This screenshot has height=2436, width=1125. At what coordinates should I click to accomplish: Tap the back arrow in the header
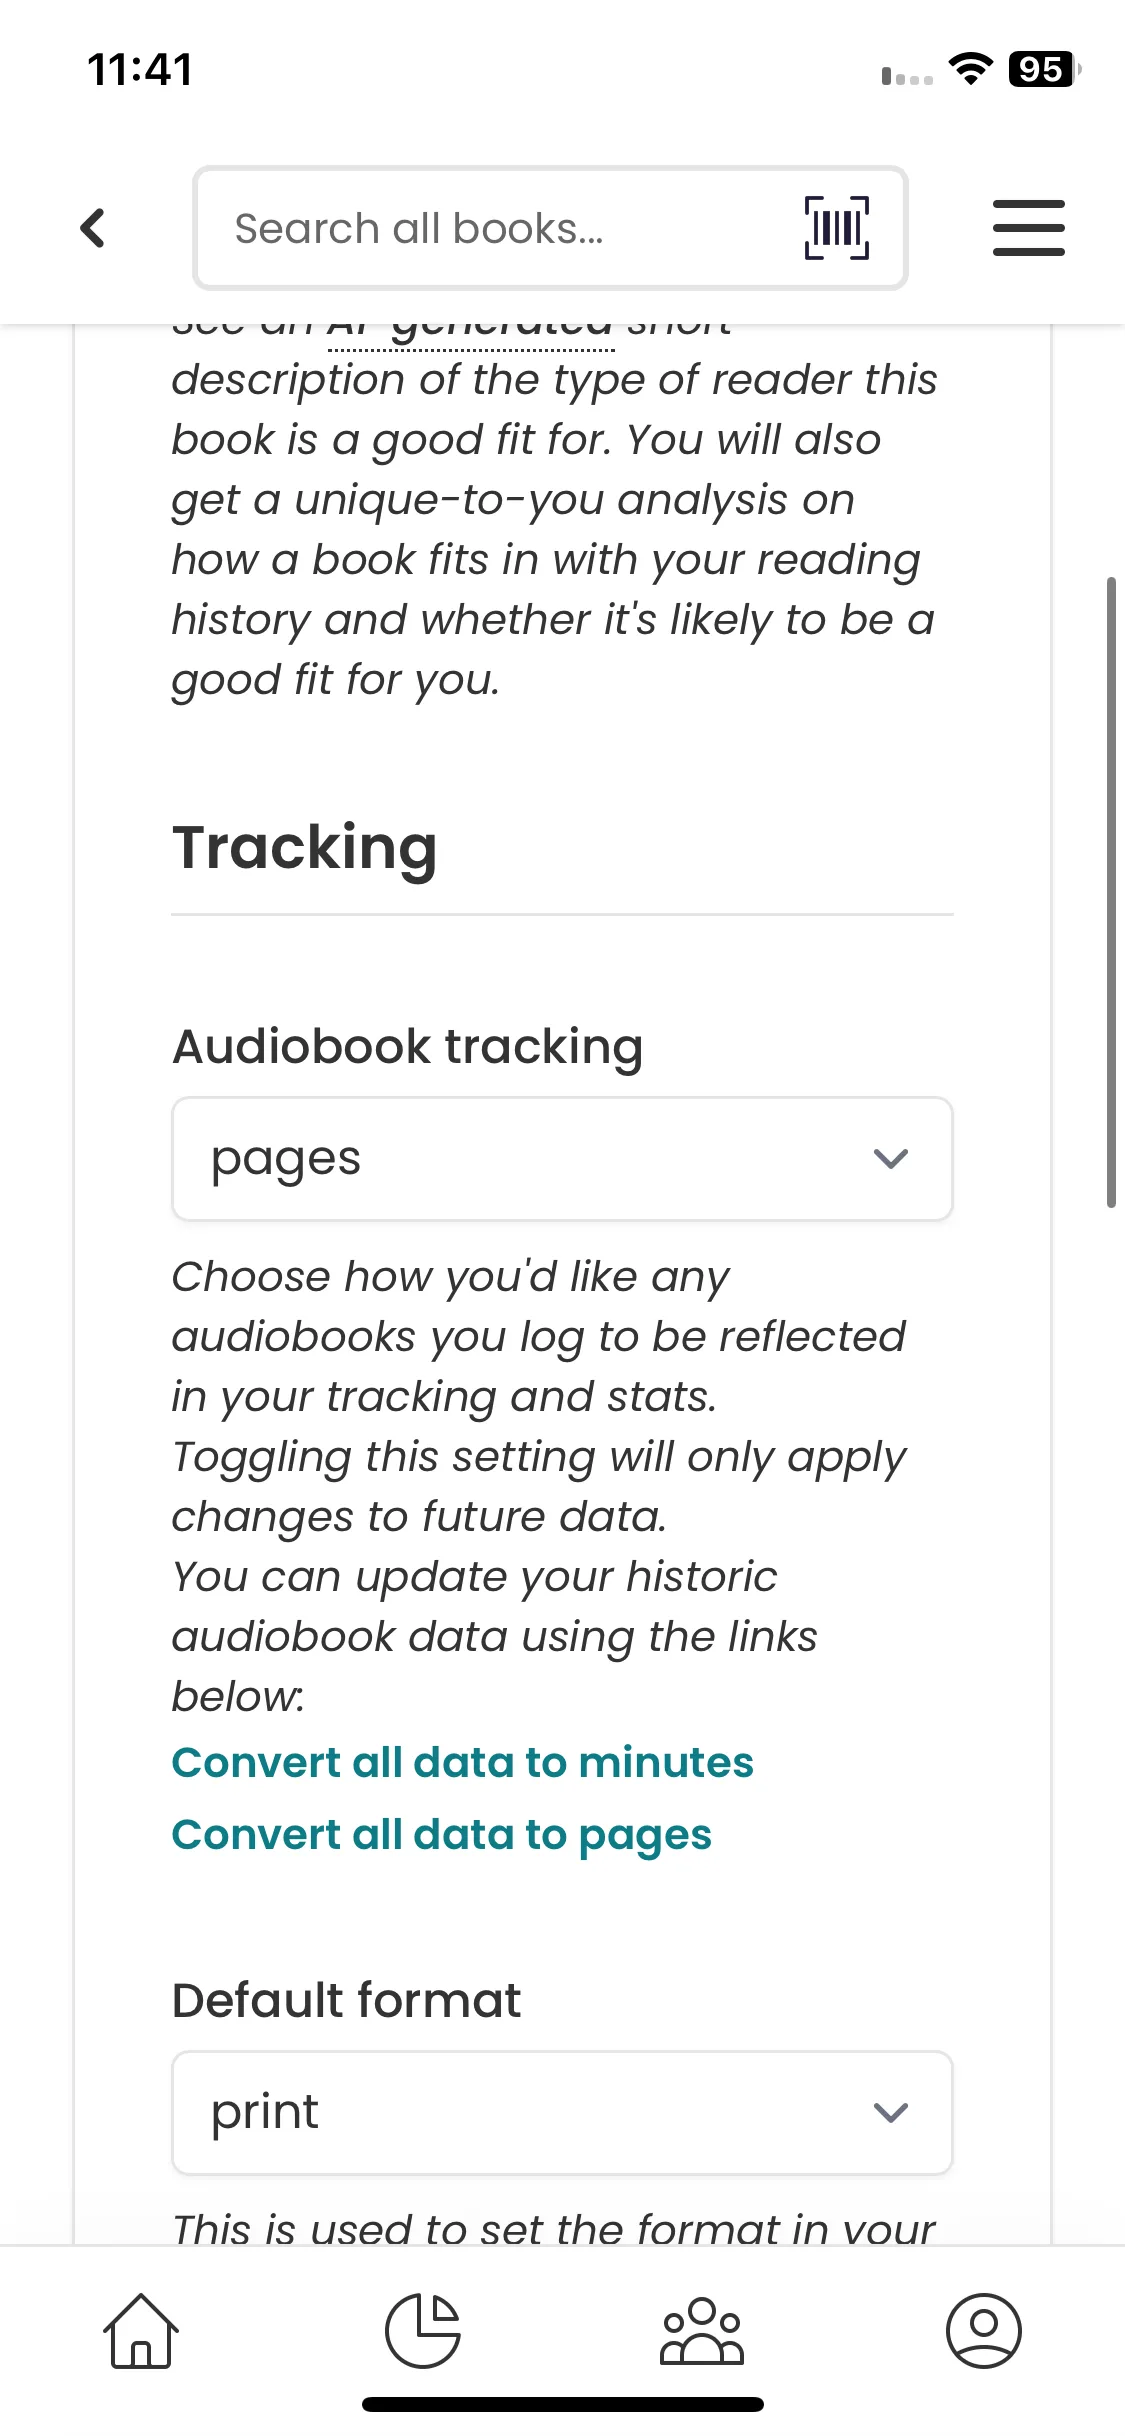coord(93,228)
